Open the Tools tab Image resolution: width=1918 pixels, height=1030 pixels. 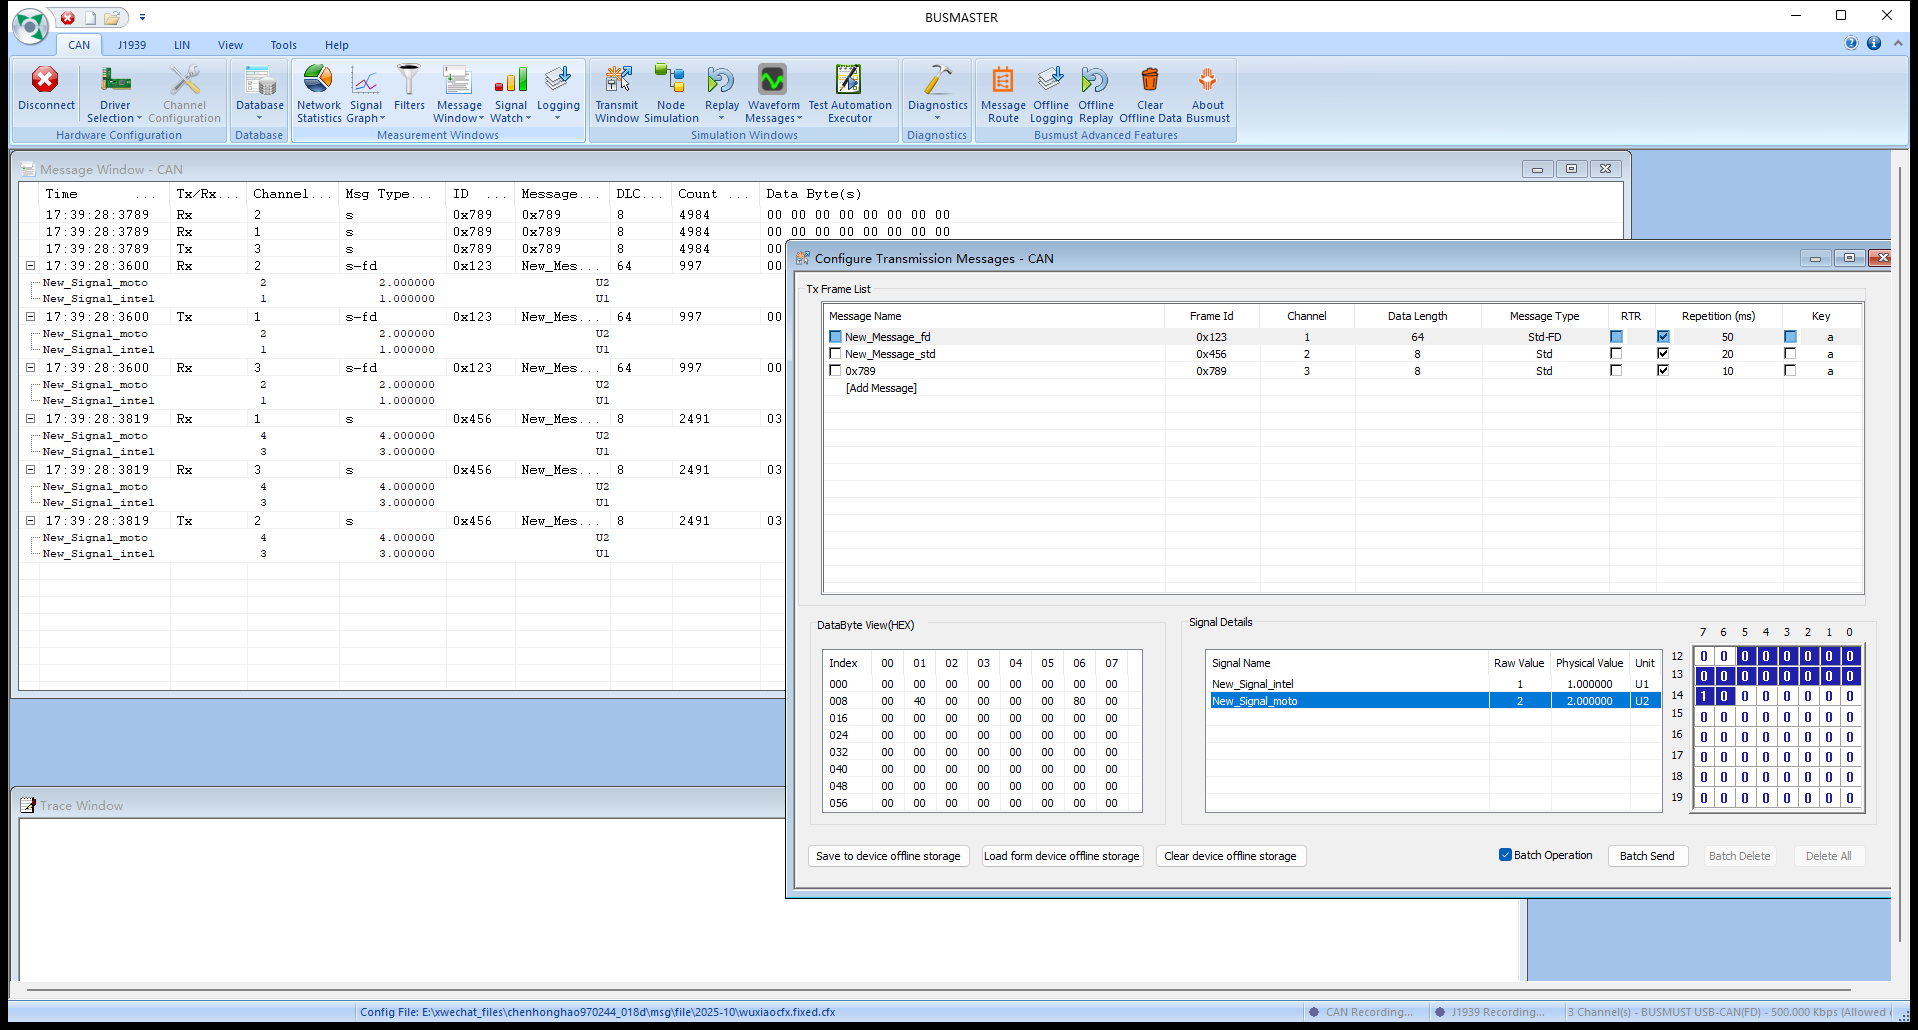(283, 45)
